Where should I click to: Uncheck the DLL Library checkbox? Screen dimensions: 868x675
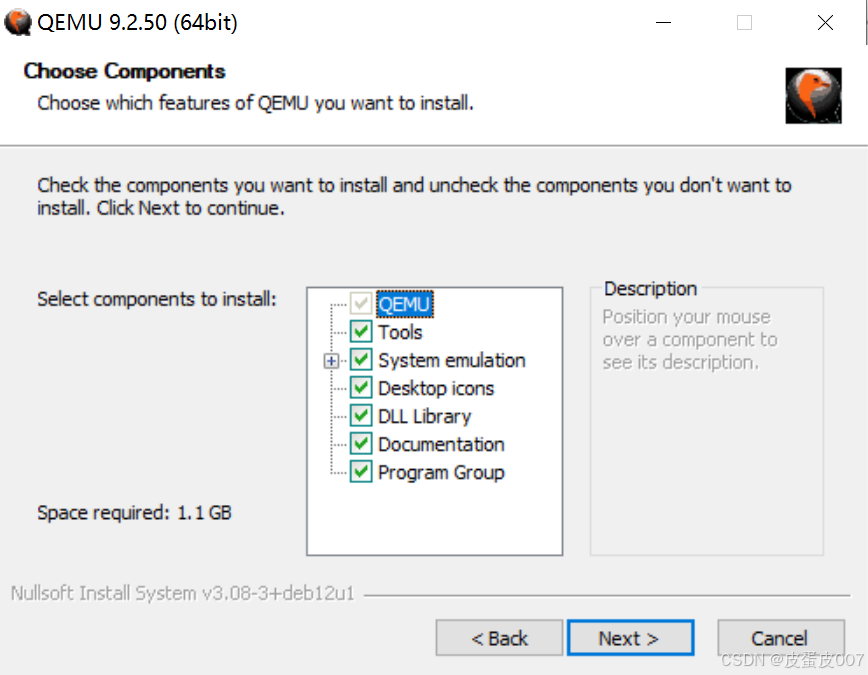[x=361, y=416]
